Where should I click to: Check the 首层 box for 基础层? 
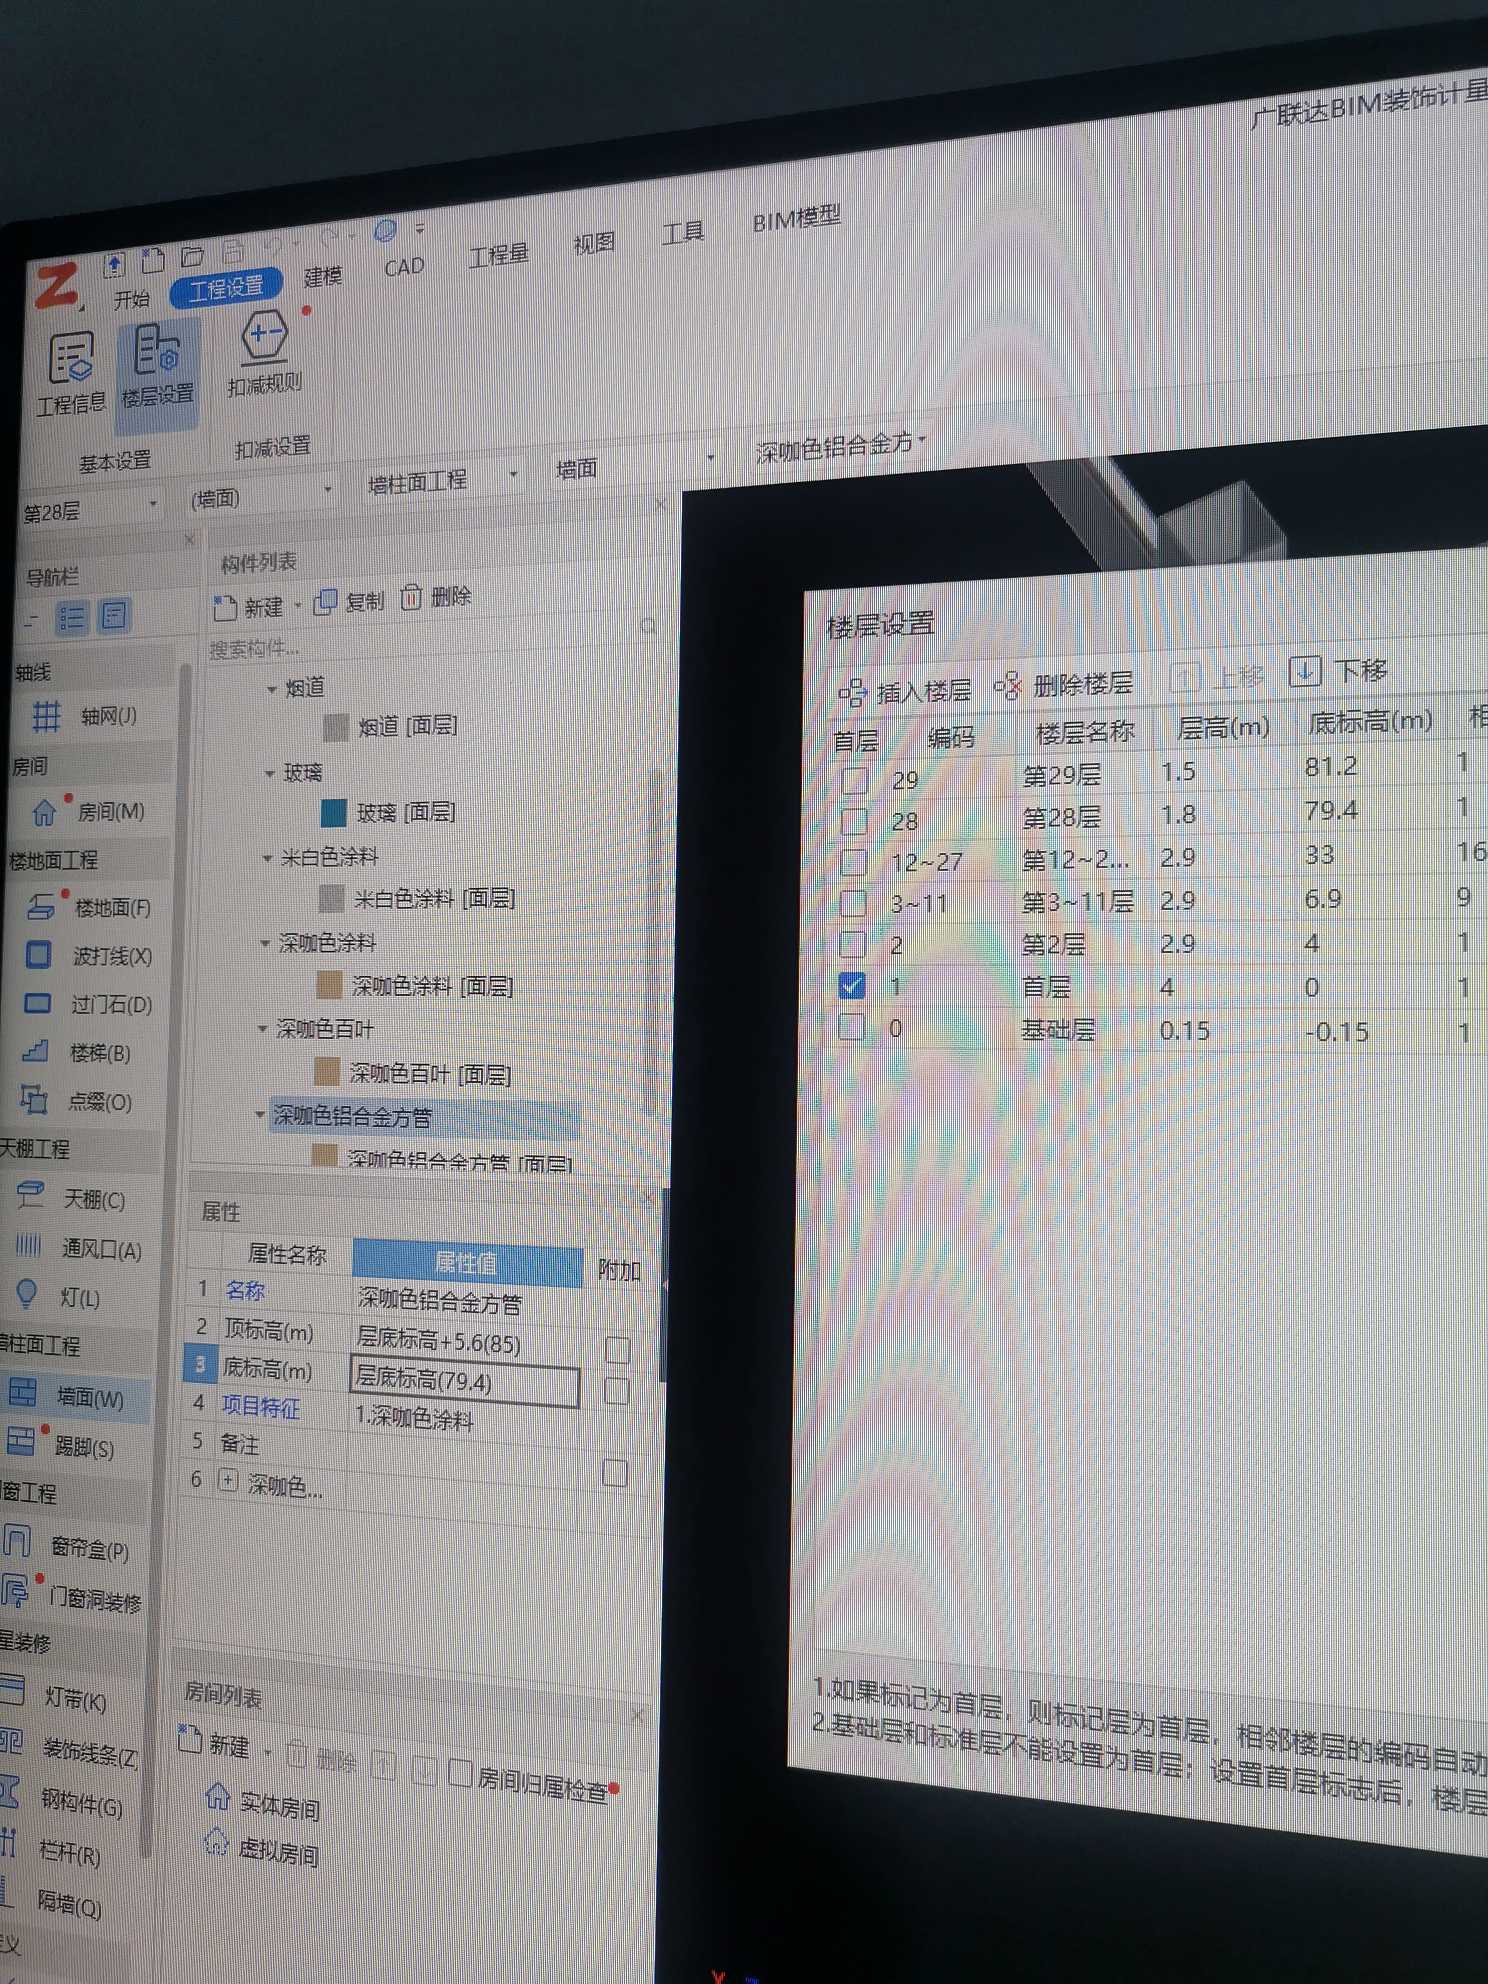[x=851, y=1027]
